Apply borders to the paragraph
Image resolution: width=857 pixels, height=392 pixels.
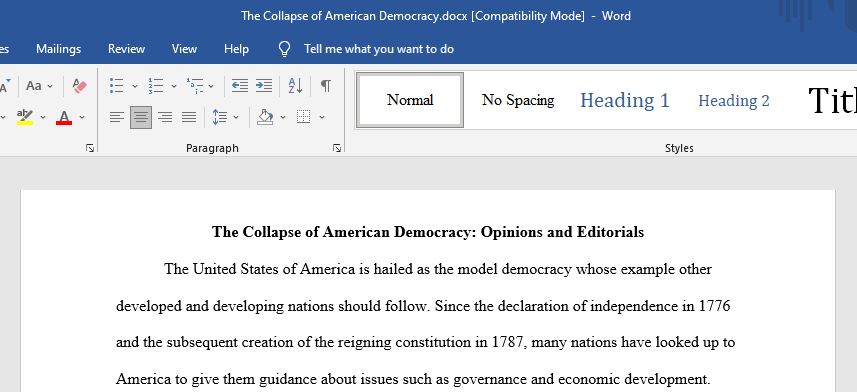point(303,117)
